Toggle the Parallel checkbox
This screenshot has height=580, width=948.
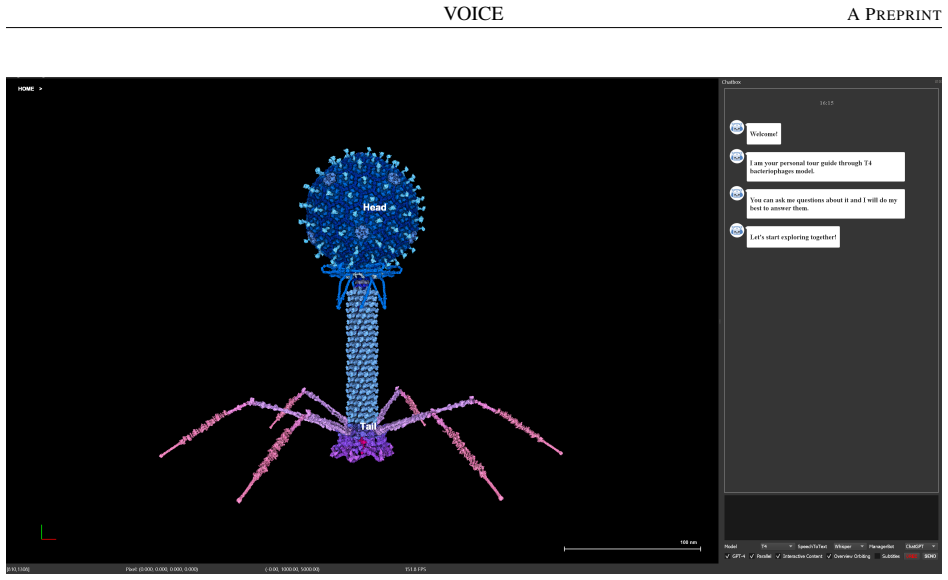[752, 556]
